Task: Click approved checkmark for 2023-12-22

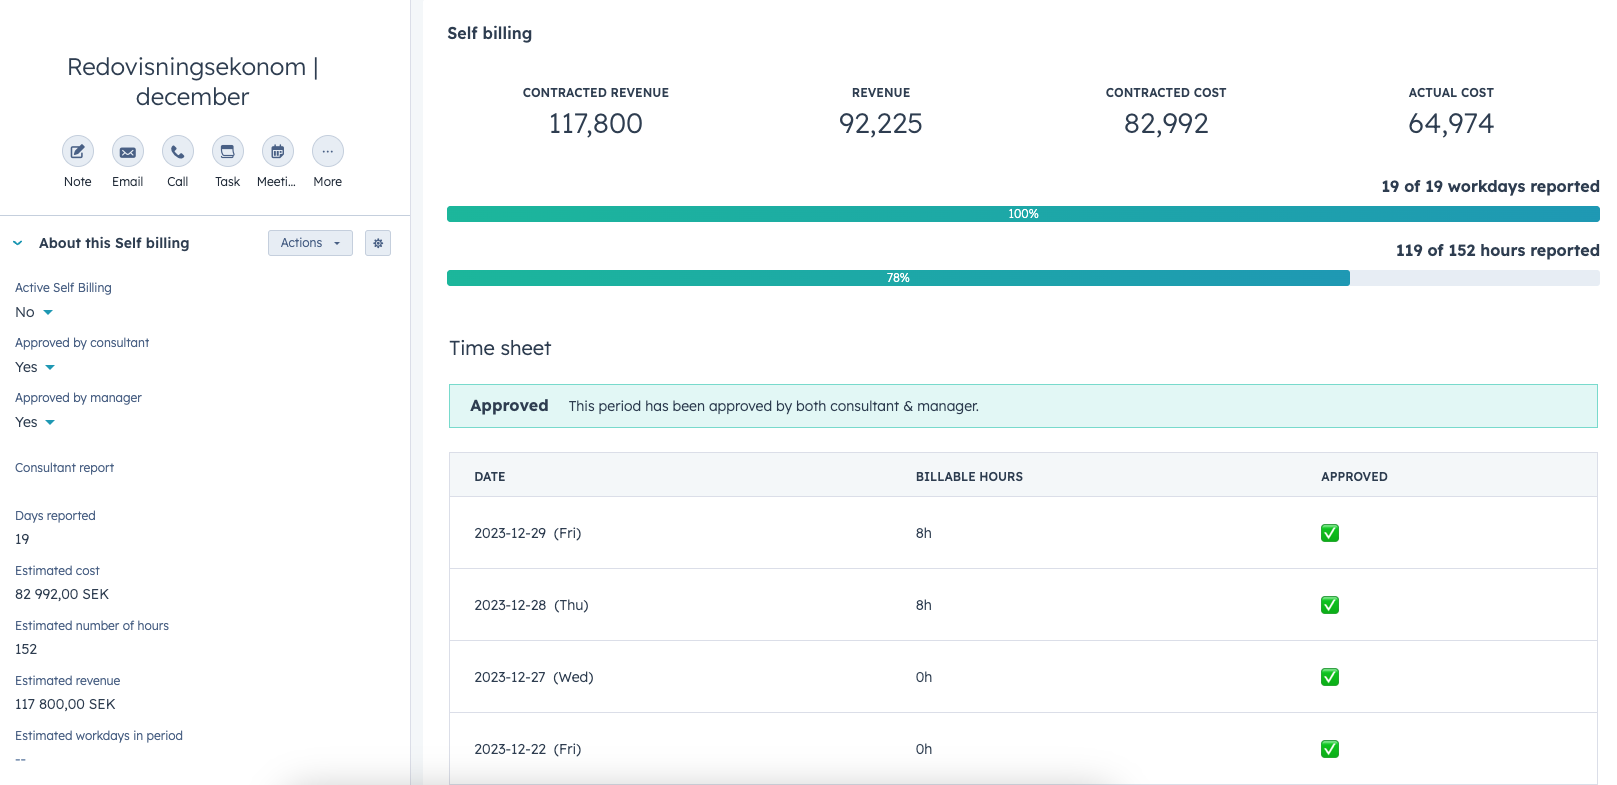Action: tap(1330, 749)
